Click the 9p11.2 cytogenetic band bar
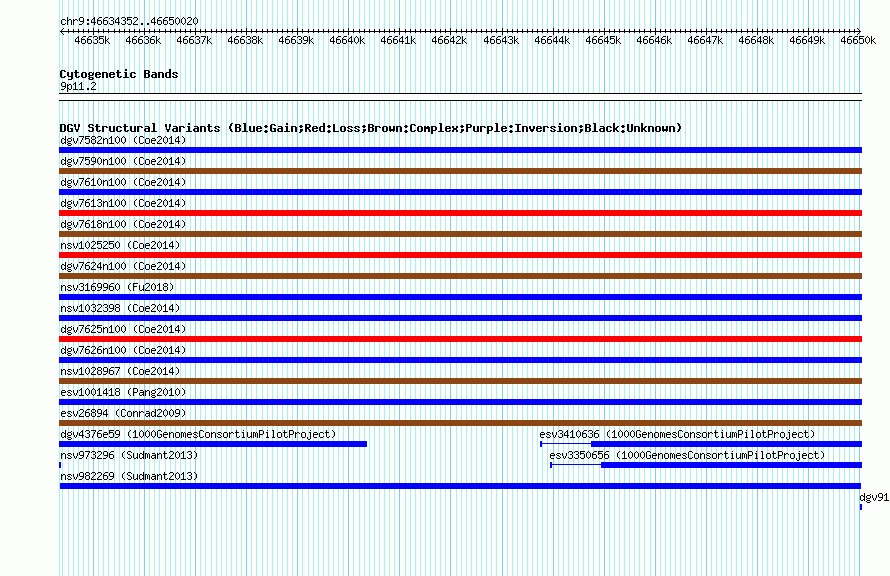Screen dimensions: 890x576 pos(460,97)
